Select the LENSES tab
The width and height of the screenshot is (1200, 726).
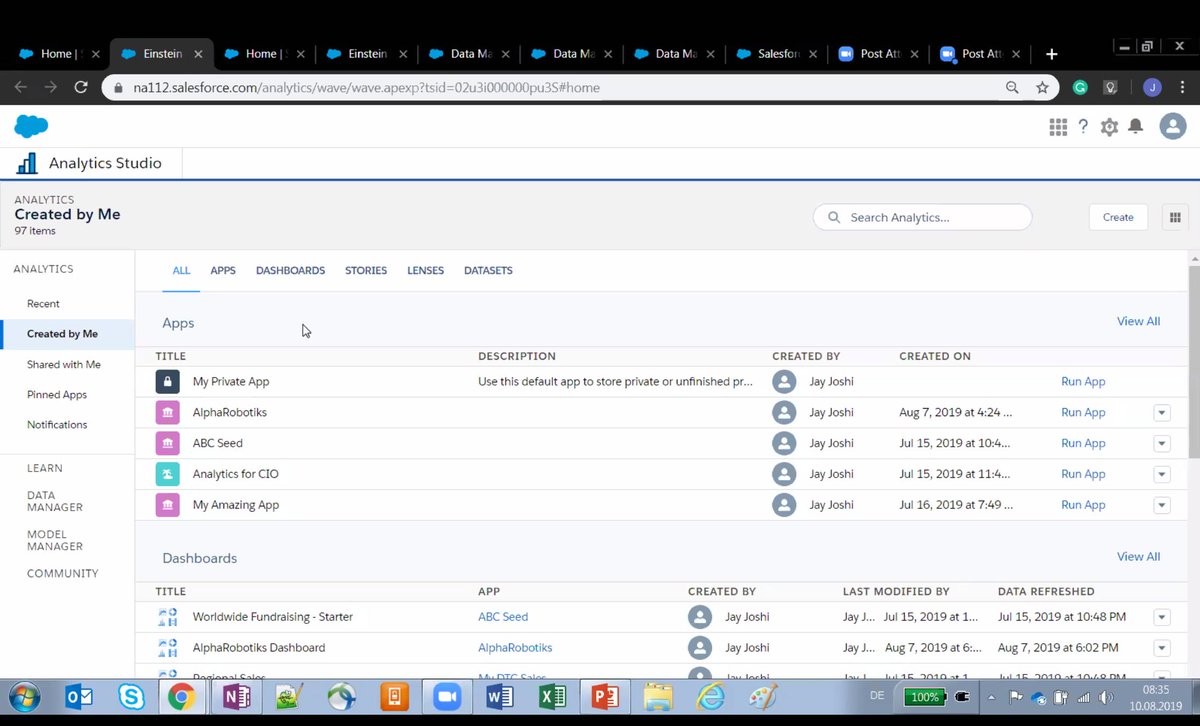point(425,271)
